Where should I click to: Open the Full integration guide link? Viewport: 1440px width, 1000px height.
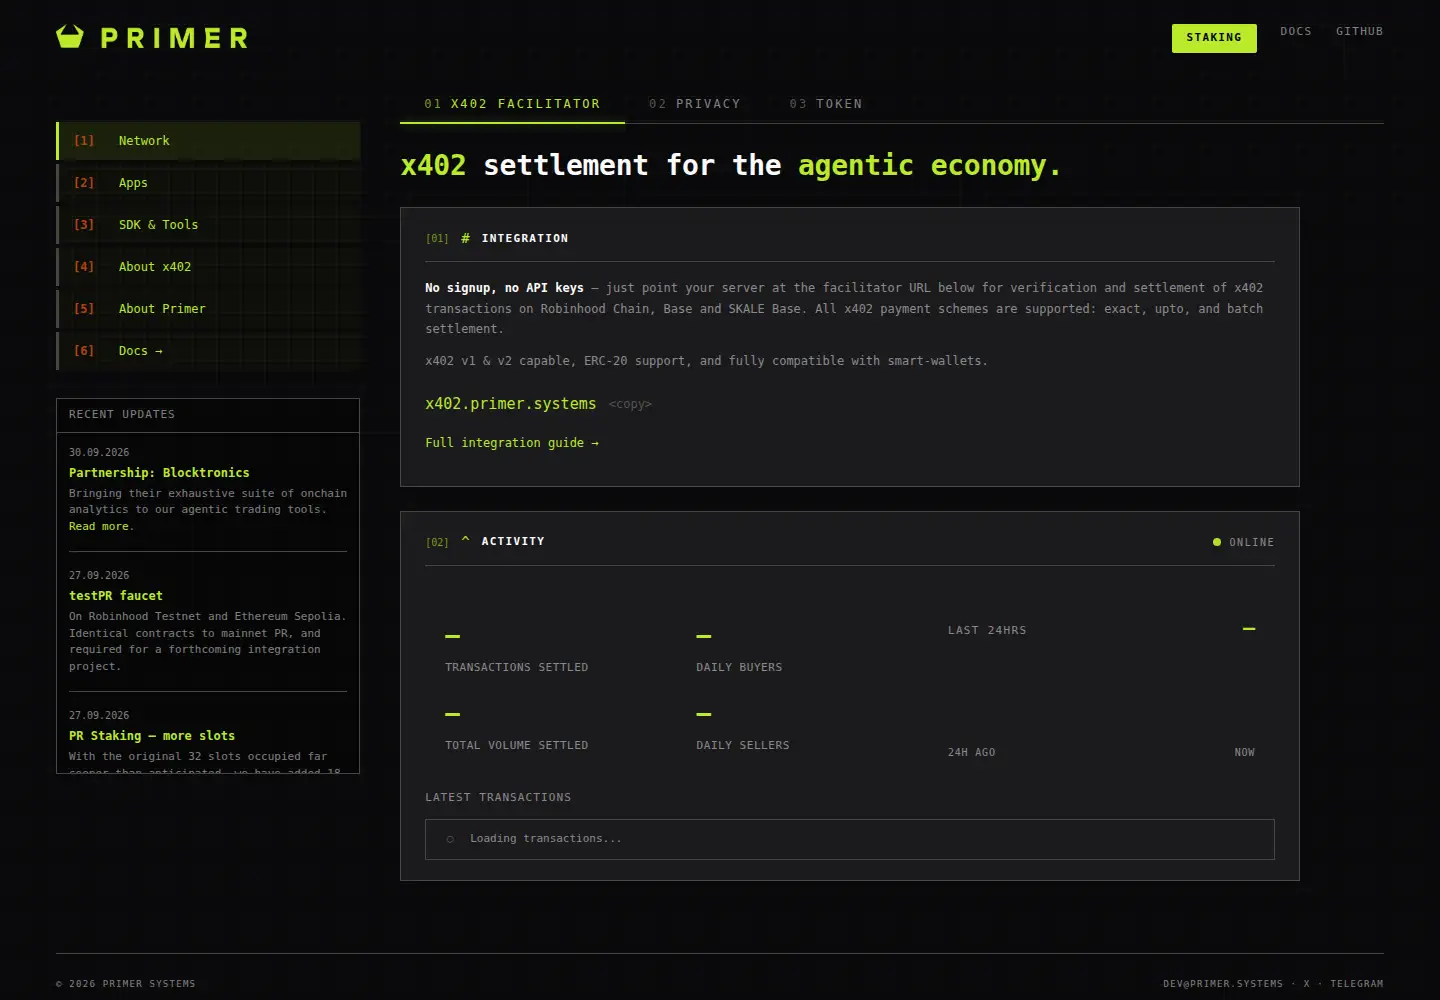(x=512, y=443)
